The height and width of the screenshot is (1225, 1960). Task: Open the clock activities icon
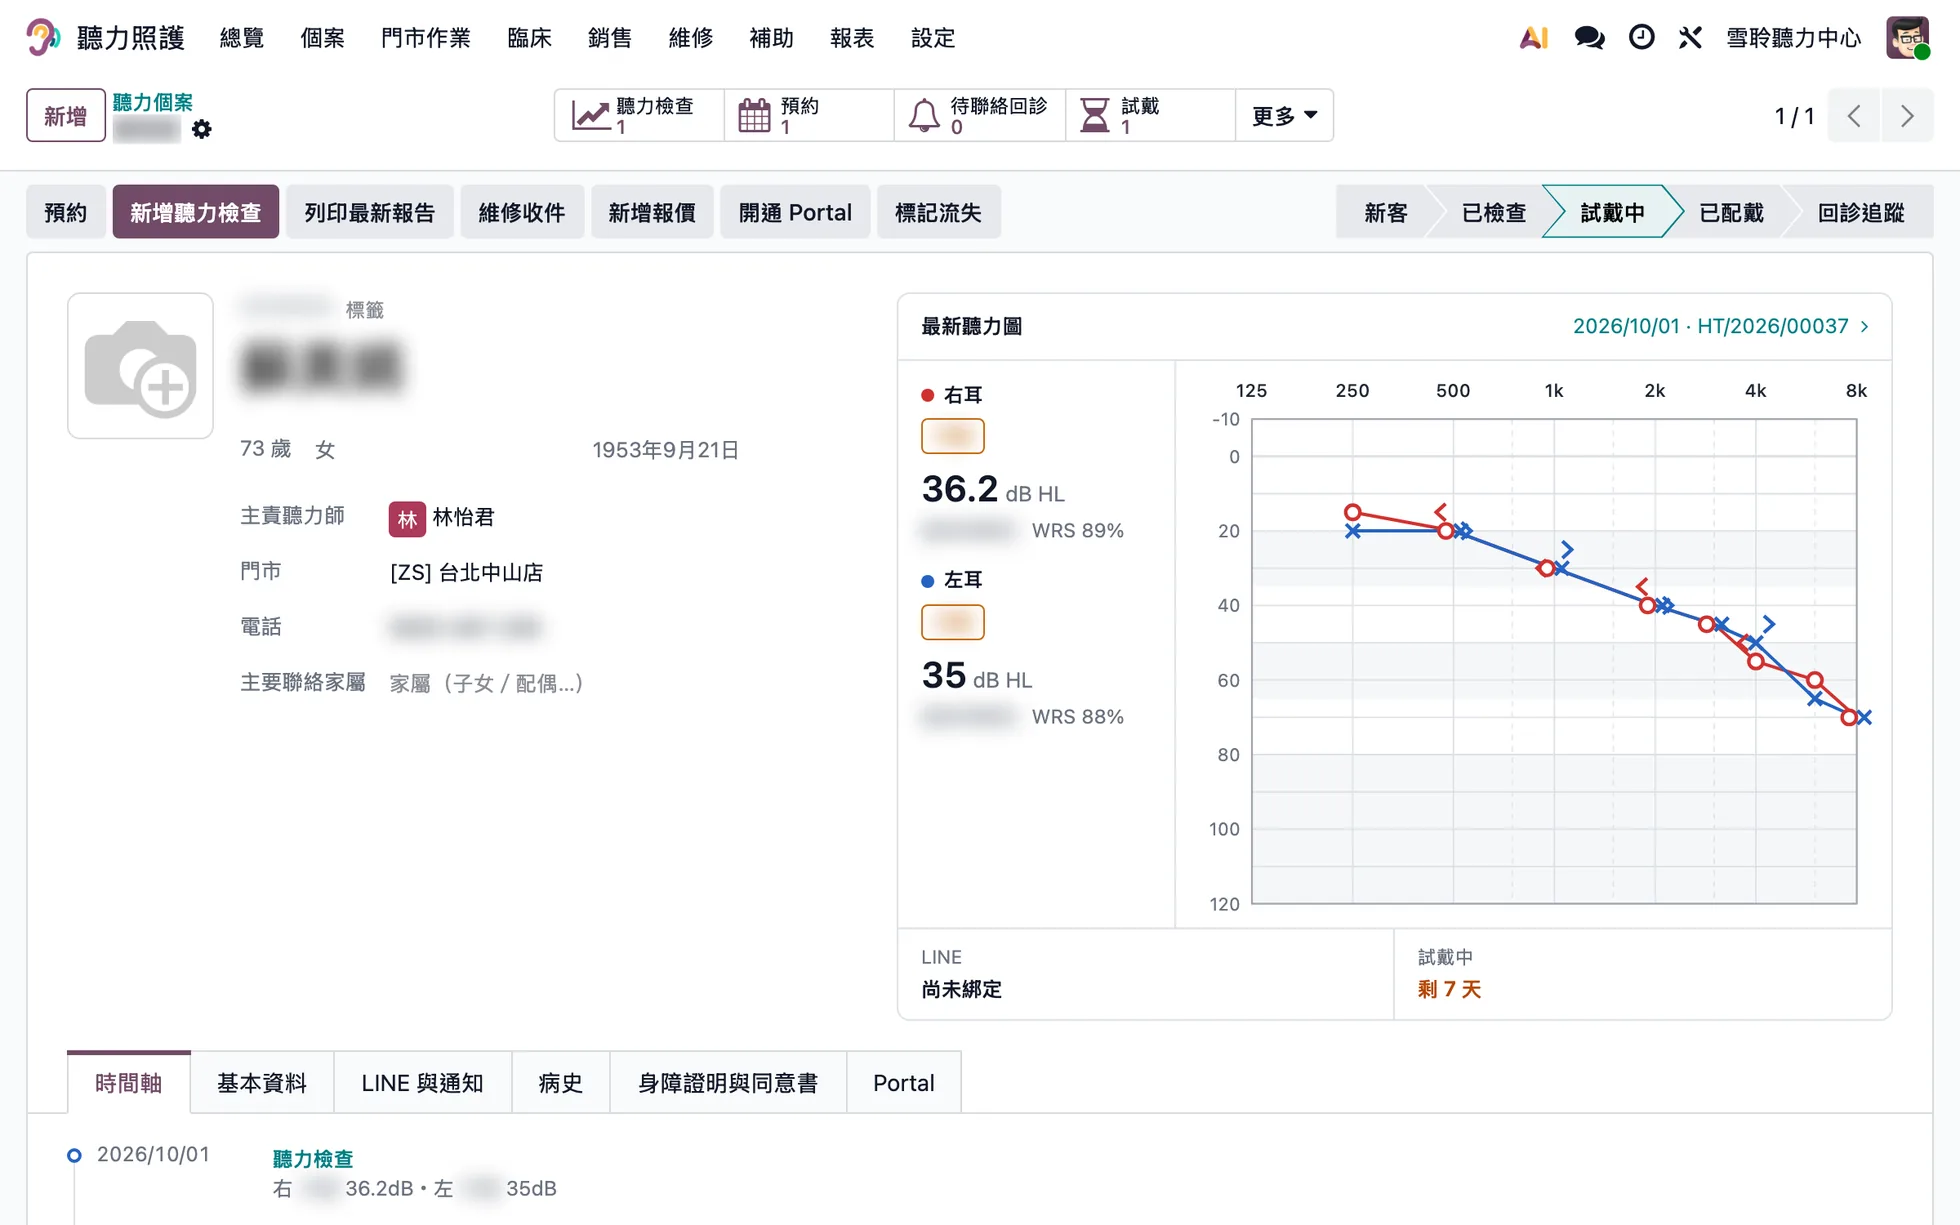pyautogui.click(x=1641, y=38)
